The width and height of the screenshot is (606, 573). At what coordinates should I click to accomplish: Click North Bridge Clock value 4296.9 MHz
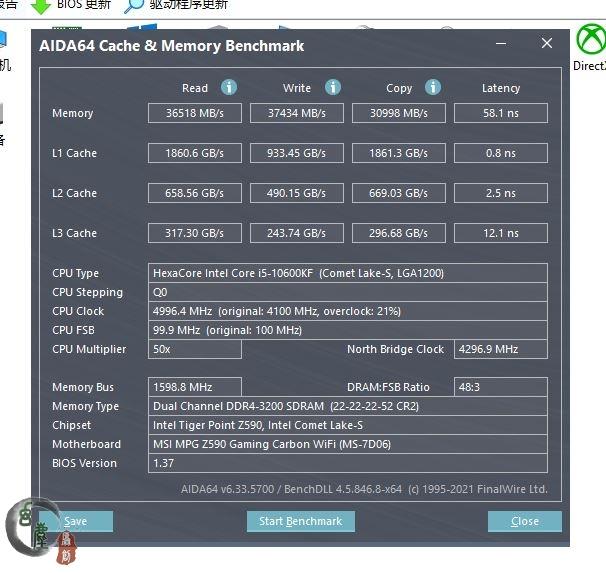click(501, 349)
